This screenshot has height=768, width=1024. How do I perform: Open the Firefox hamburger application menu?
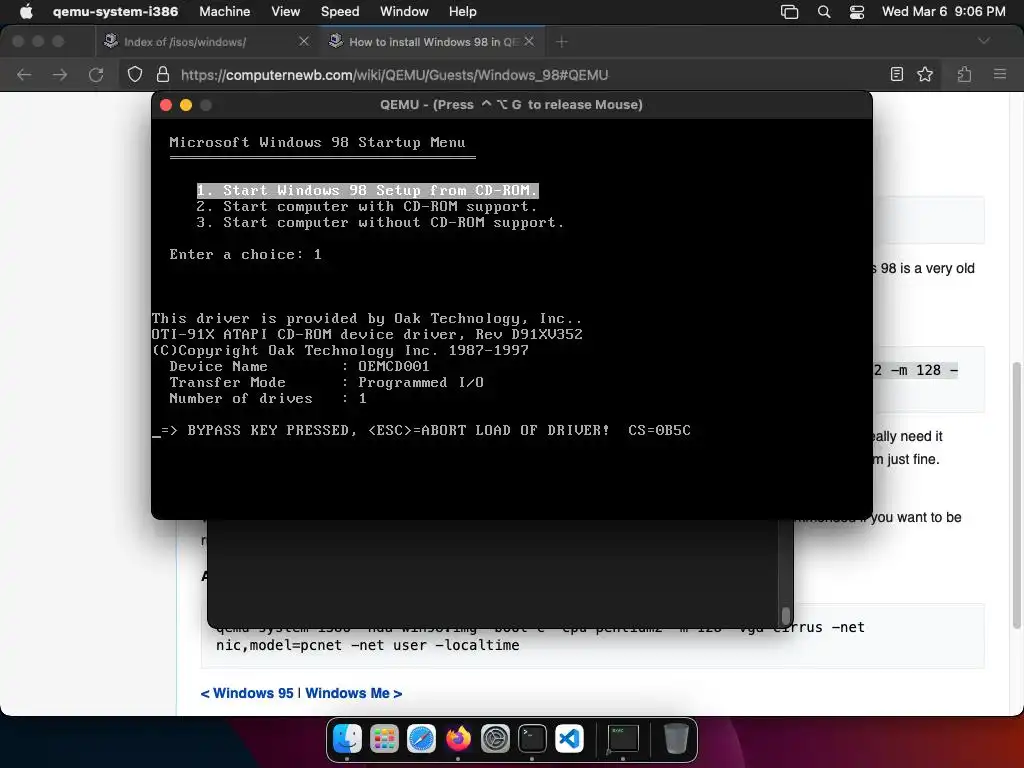pos(999,74)
